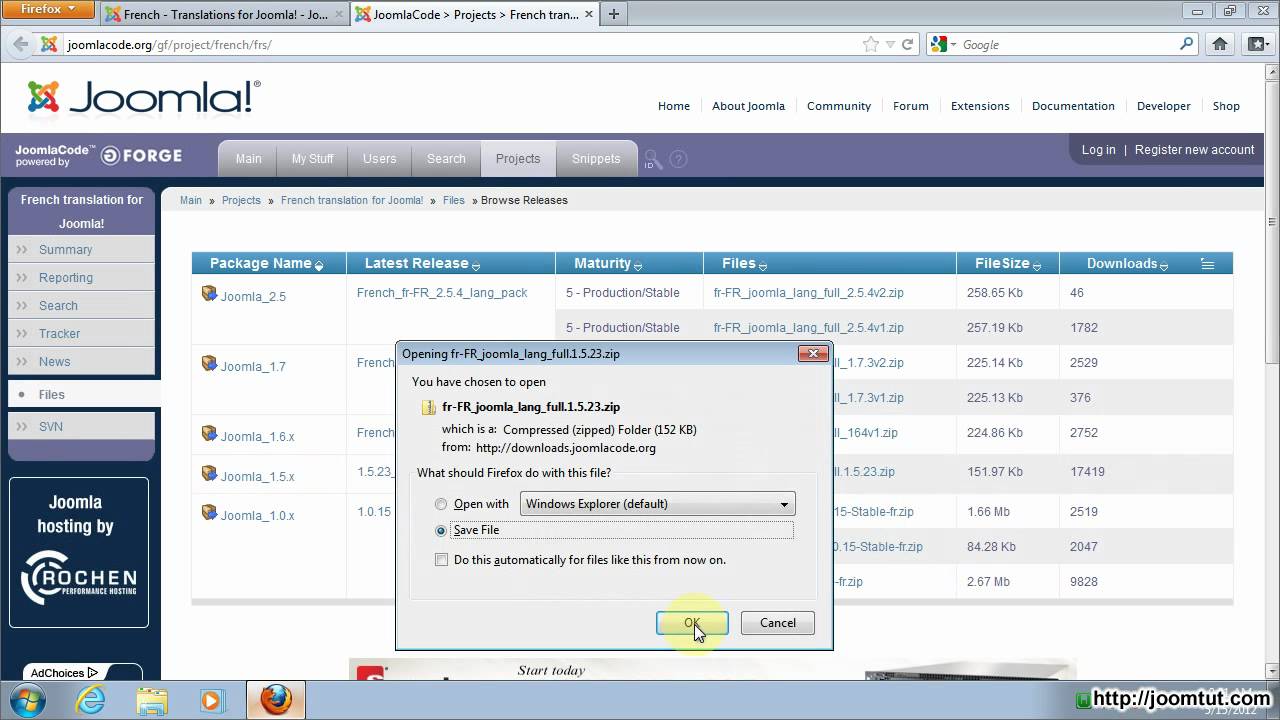This screenshot has height=720, width=1280.
Task: Sort by FileSize column arrow
Action: pyautogui.click(x=1037, y=266)
